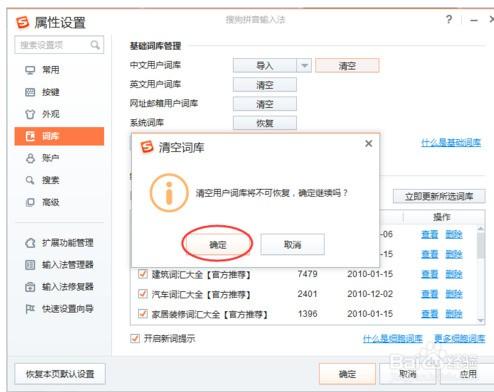This screenshot has height=392, width=494.
Task: Click the icon beside 输入法管理器
Action: pyautogui.click(x=30, y=265)
